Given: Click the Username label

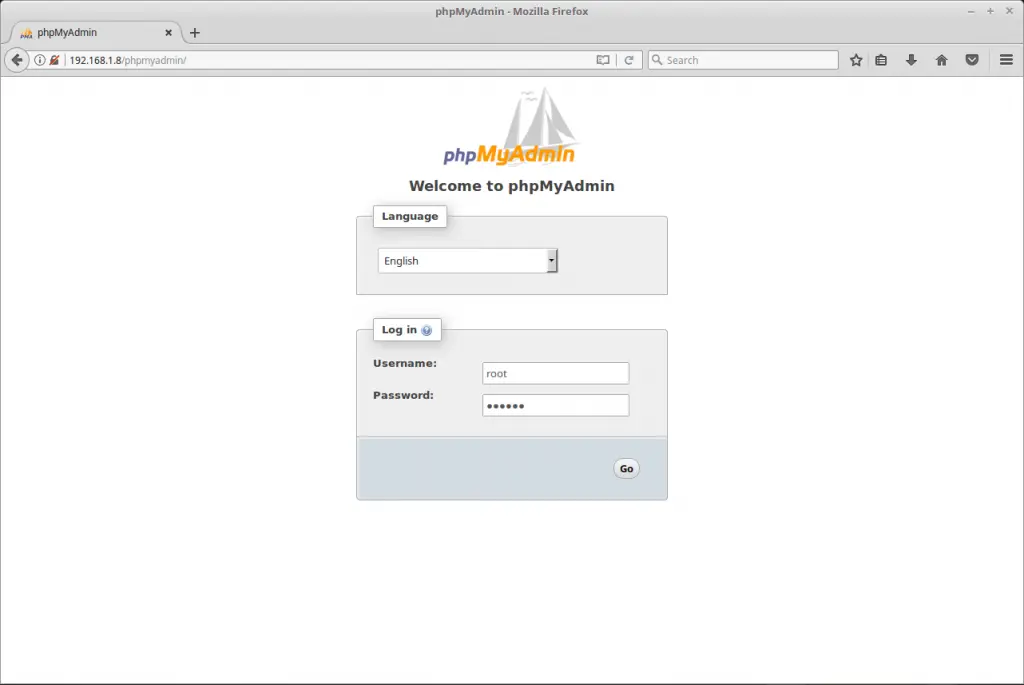Looking at the screenshot, I should 405,364.
